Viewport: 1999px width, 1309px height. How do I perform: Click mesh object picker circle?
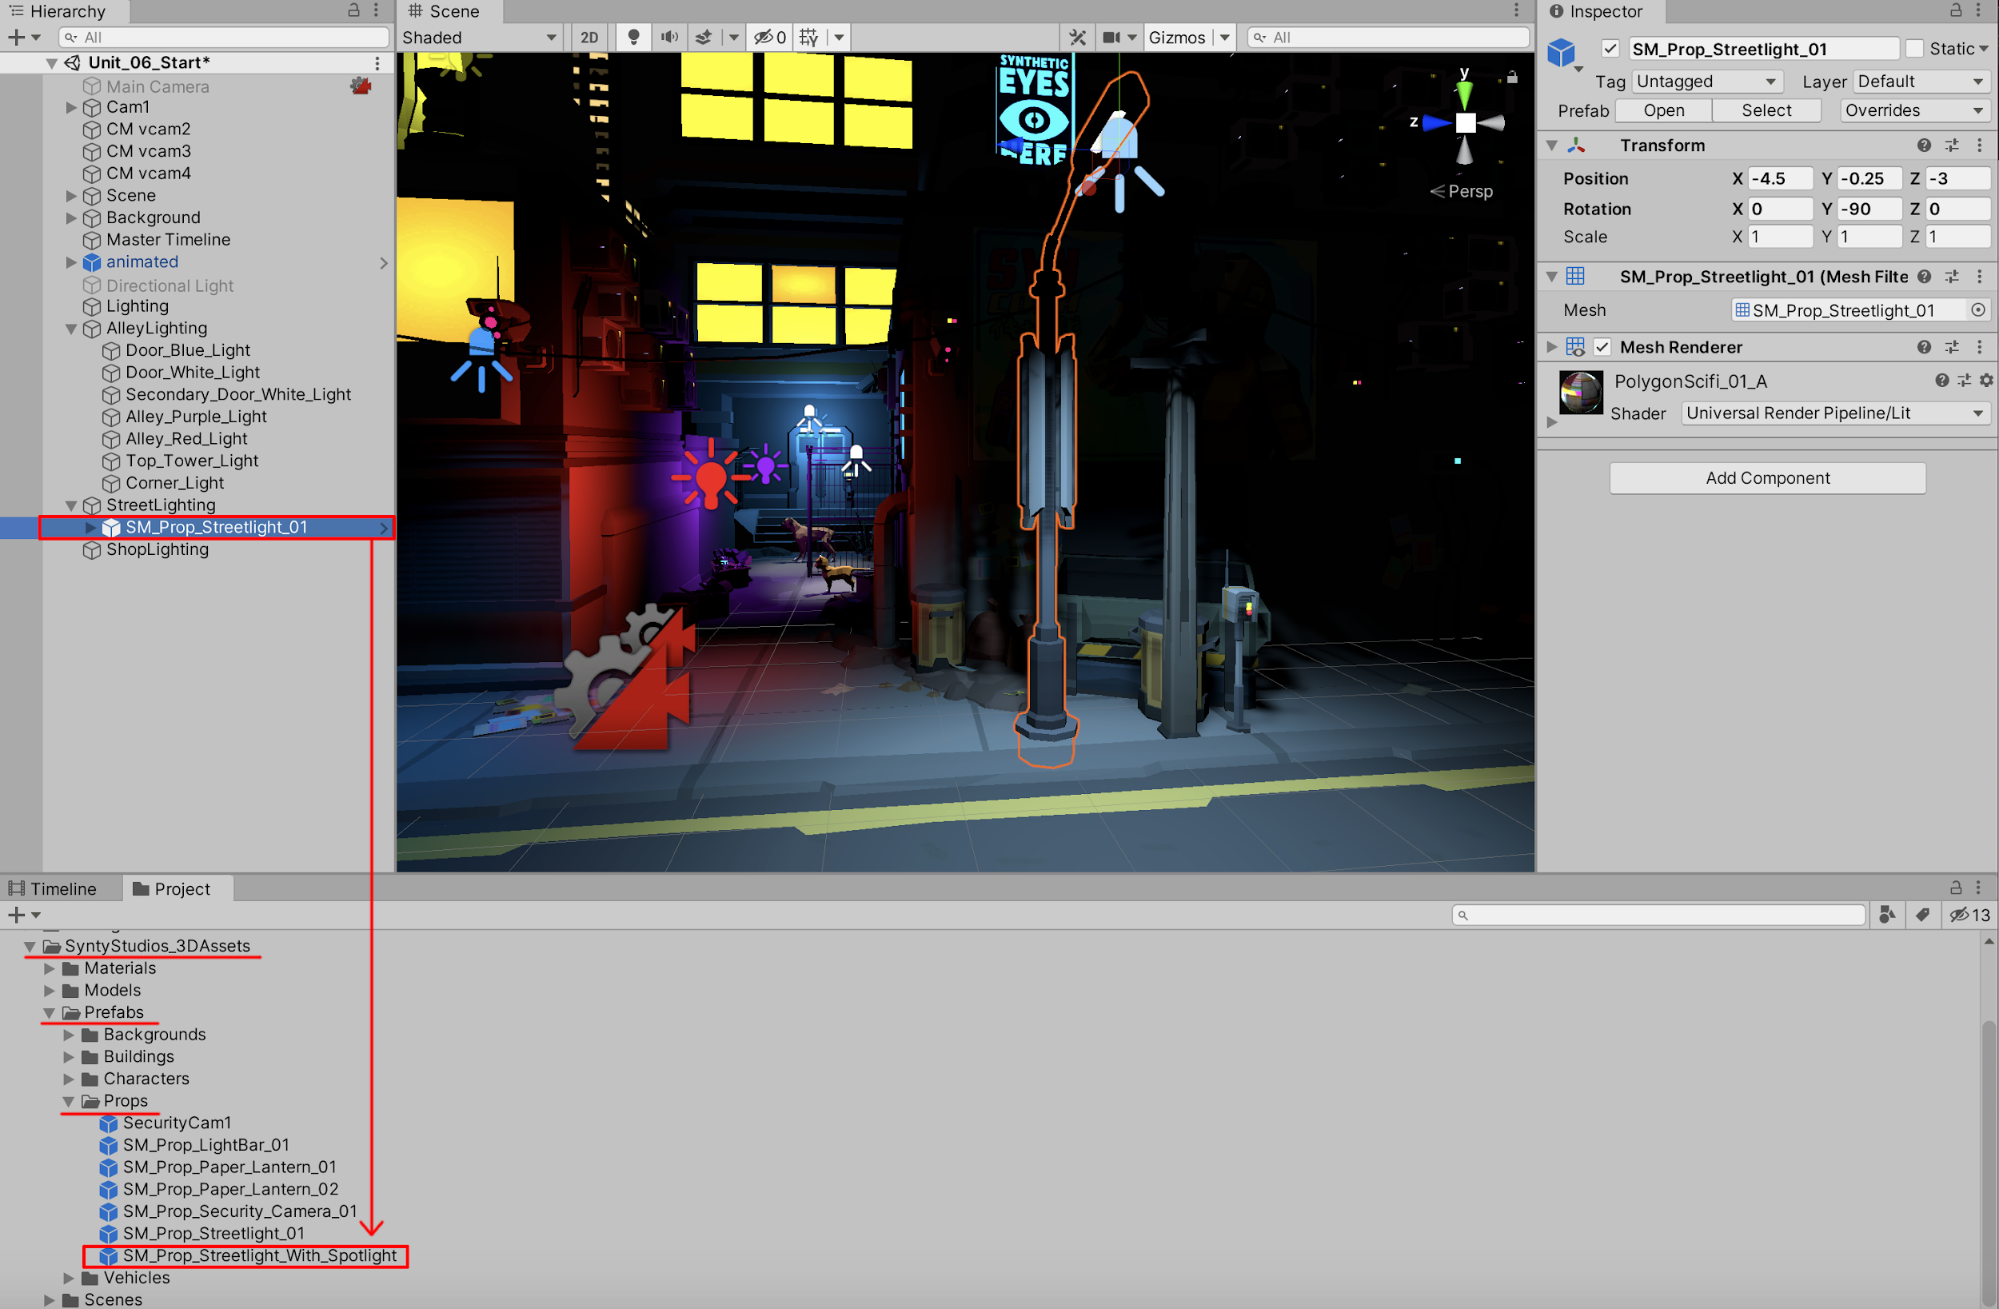tap(1978, 310)
